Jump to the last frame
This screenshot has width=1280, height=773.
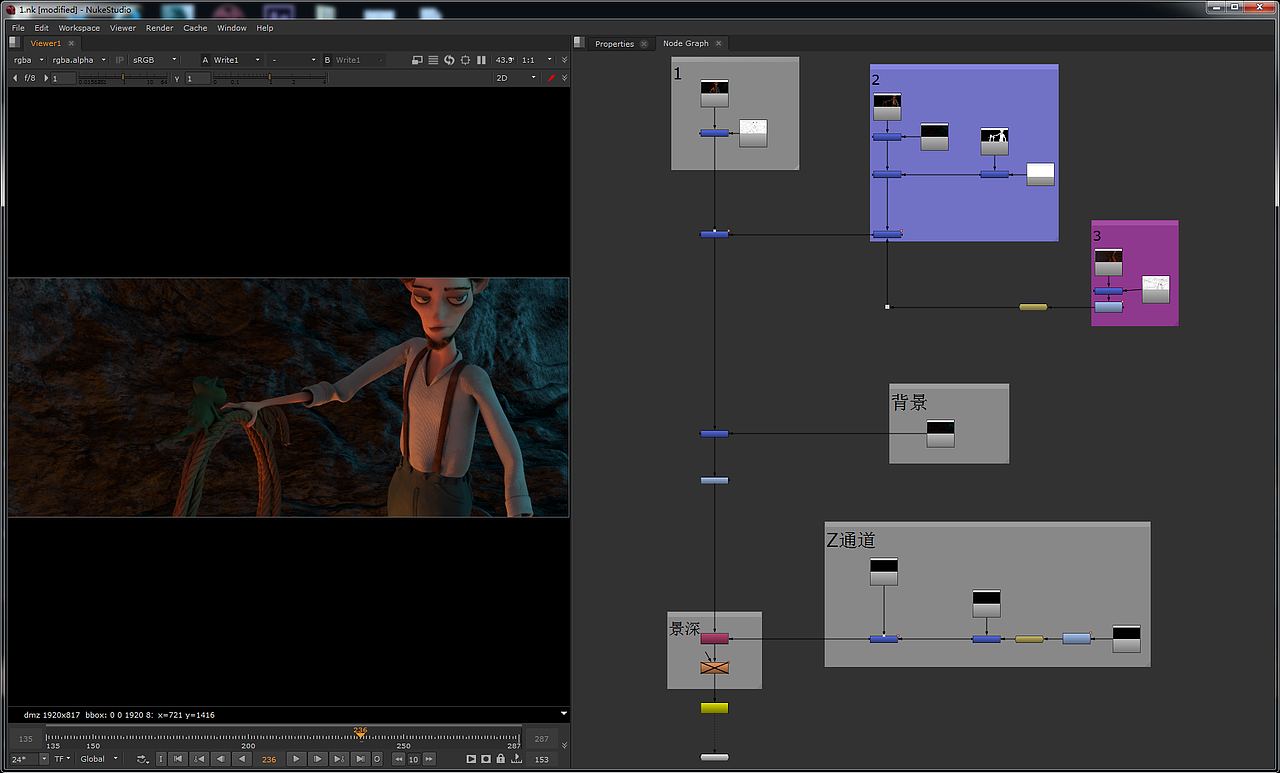coord(360,759)
